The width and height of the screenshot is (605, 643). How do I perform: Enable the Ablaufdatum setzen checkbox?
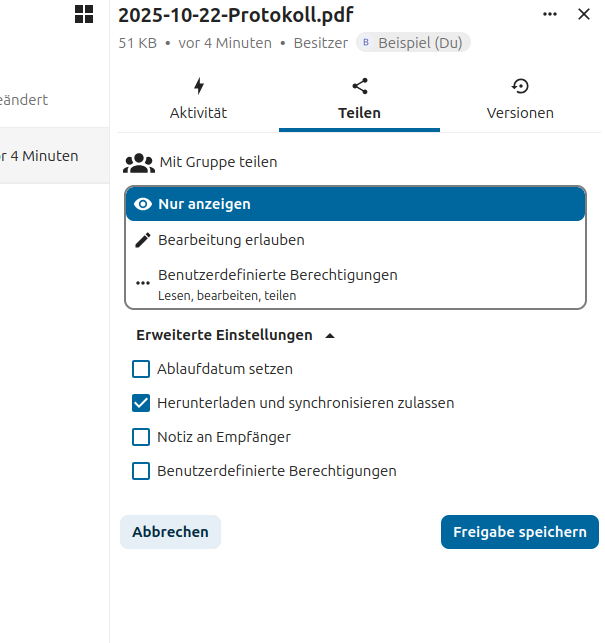[x=141, y=369]
